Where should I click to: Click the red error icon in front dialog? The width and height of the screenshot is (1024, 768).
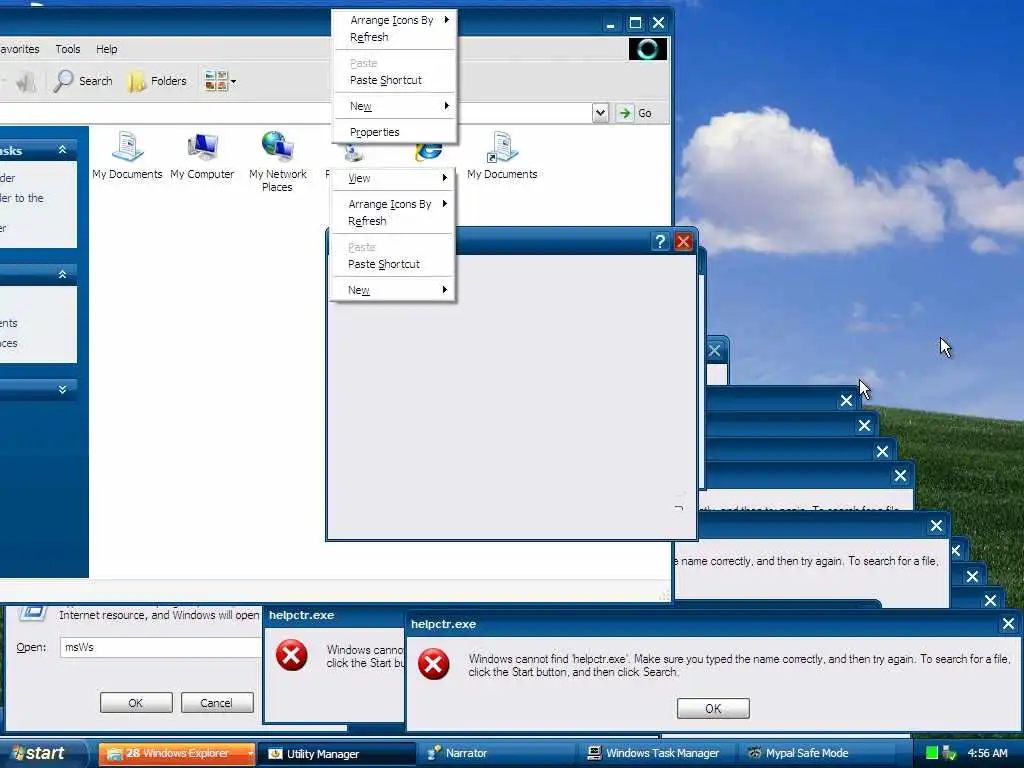pyautogui.click(x=434, y=664)
